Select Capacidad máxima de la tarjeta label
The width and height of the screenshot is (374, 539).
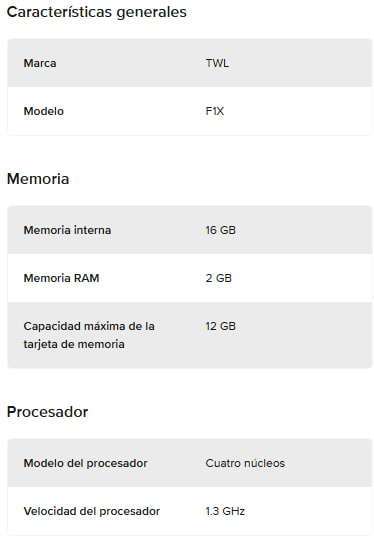click(89, 335)
